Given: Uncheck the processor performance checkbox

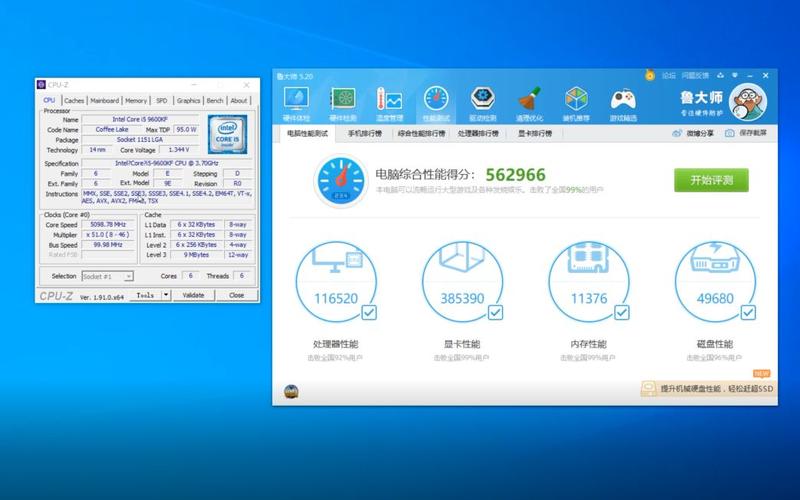Looking at the screenshot, I should 369,312.
